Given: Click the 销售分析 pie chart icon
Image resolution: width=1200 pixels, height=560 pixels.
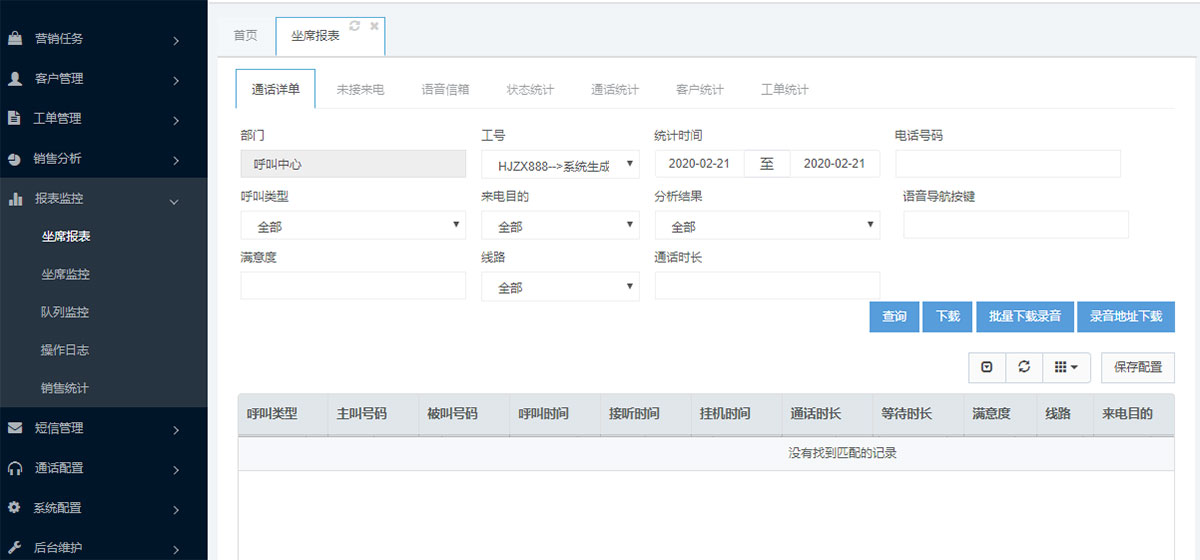Looking at the screenshot, I should tap(14, 159).
